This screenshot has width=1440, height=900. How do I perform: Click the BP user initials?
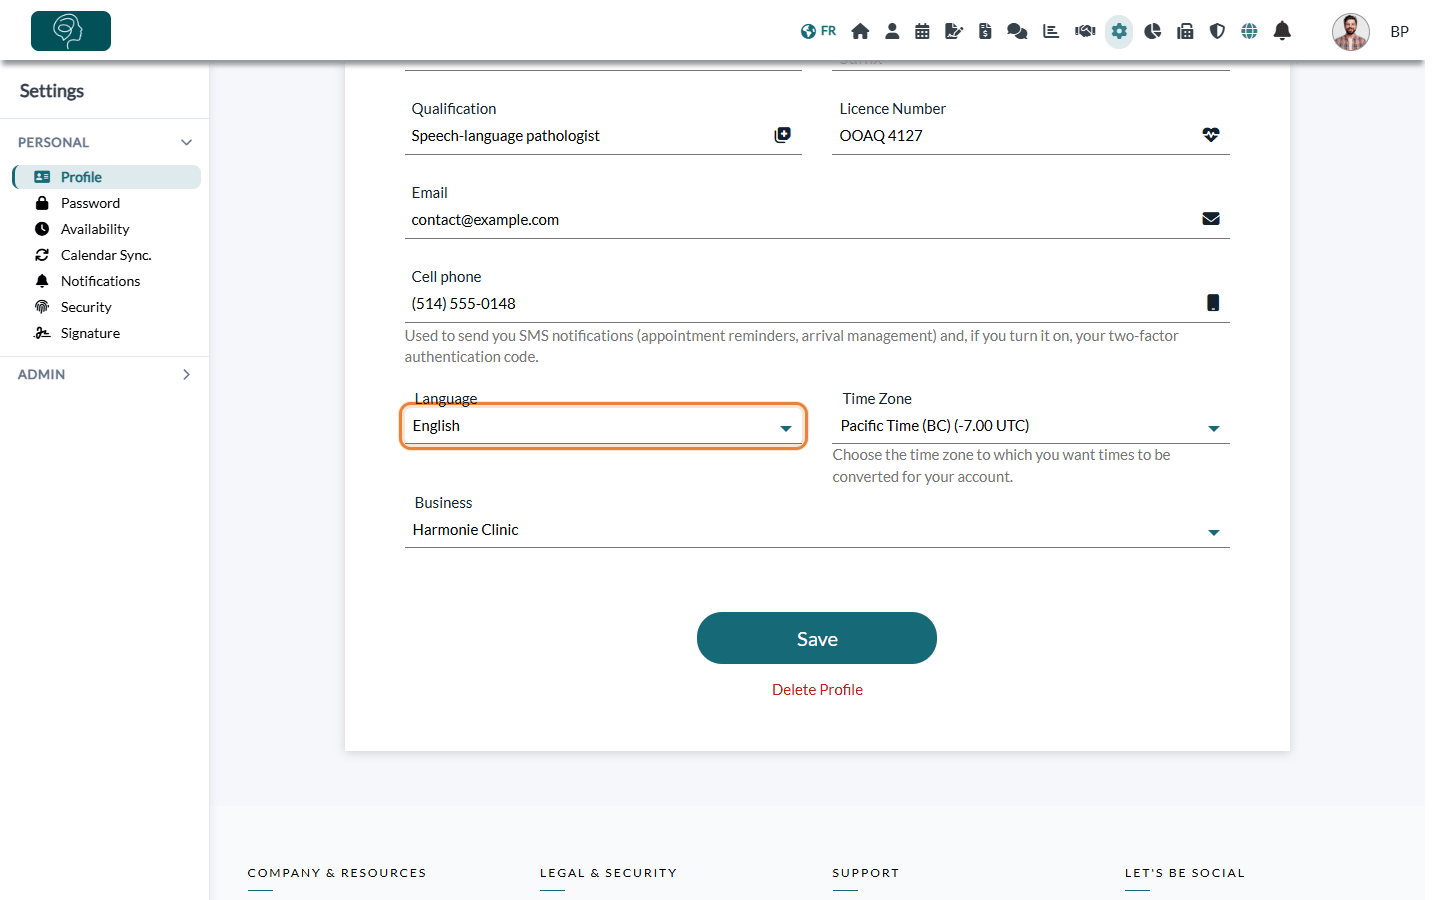pyautogui.click(x=1400, y=32)
